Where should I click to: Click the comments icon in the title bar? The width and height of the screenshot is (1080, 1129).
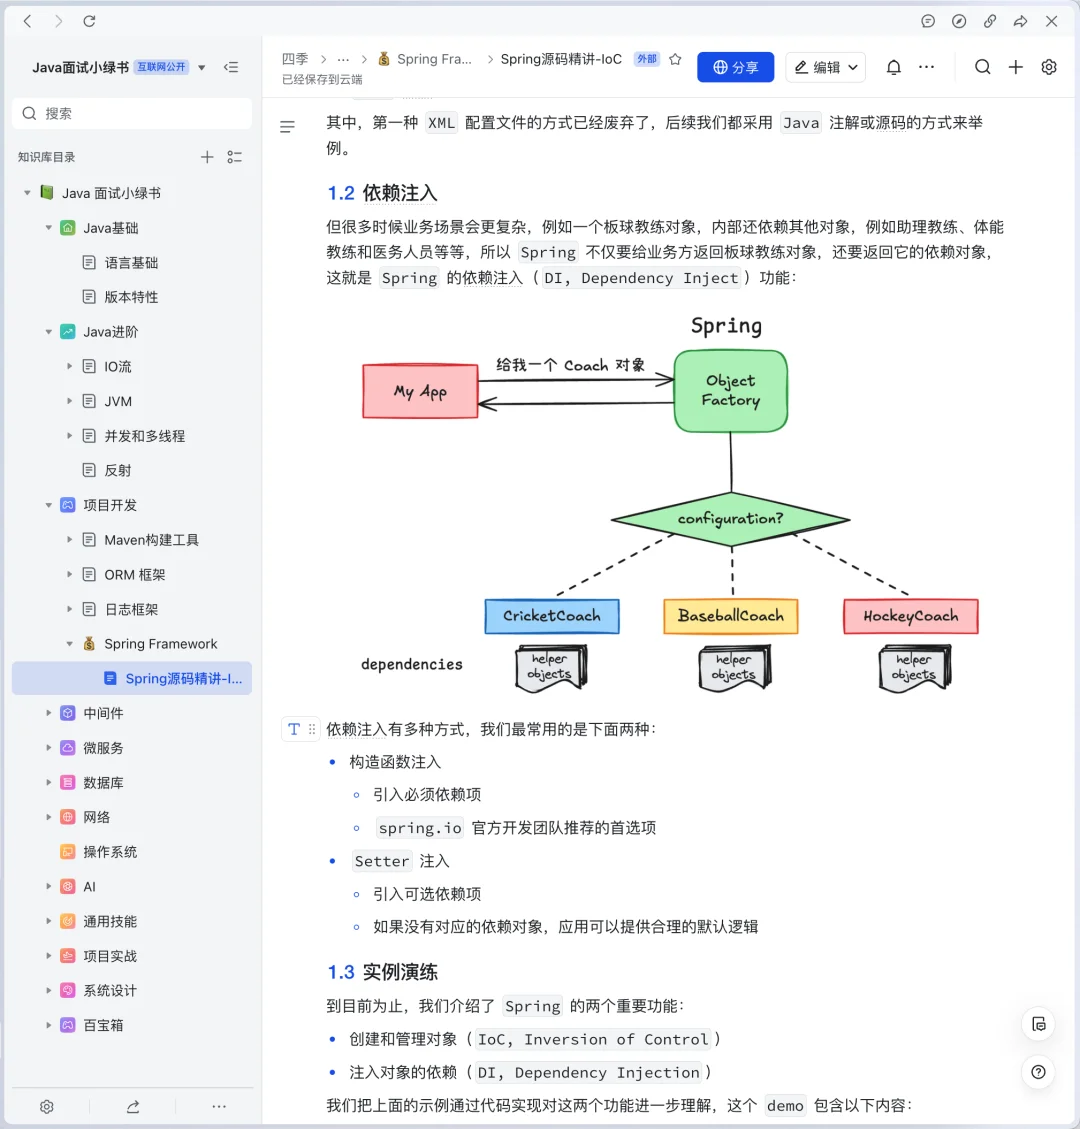(928, 20)
